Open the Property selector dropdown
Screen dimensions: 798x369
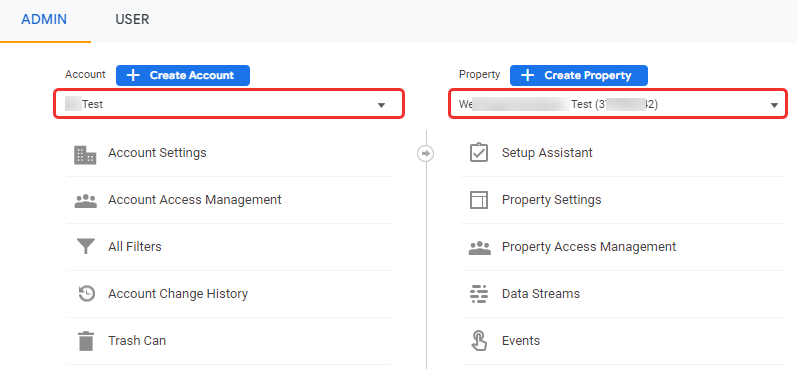tap(617, 104)
